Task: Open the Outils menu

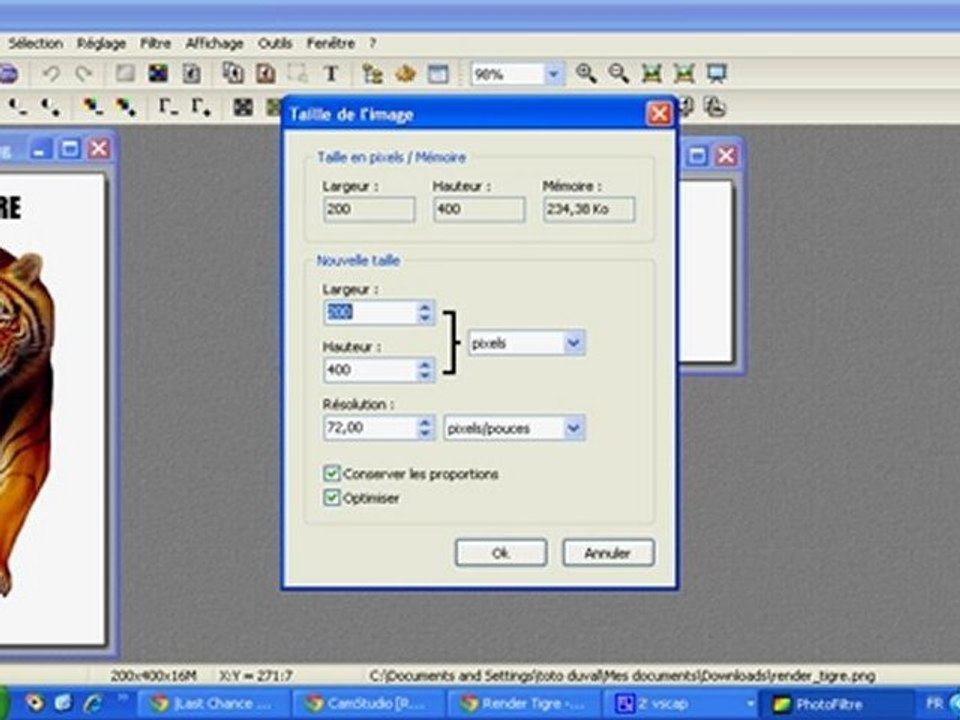Action: (275, 43)
